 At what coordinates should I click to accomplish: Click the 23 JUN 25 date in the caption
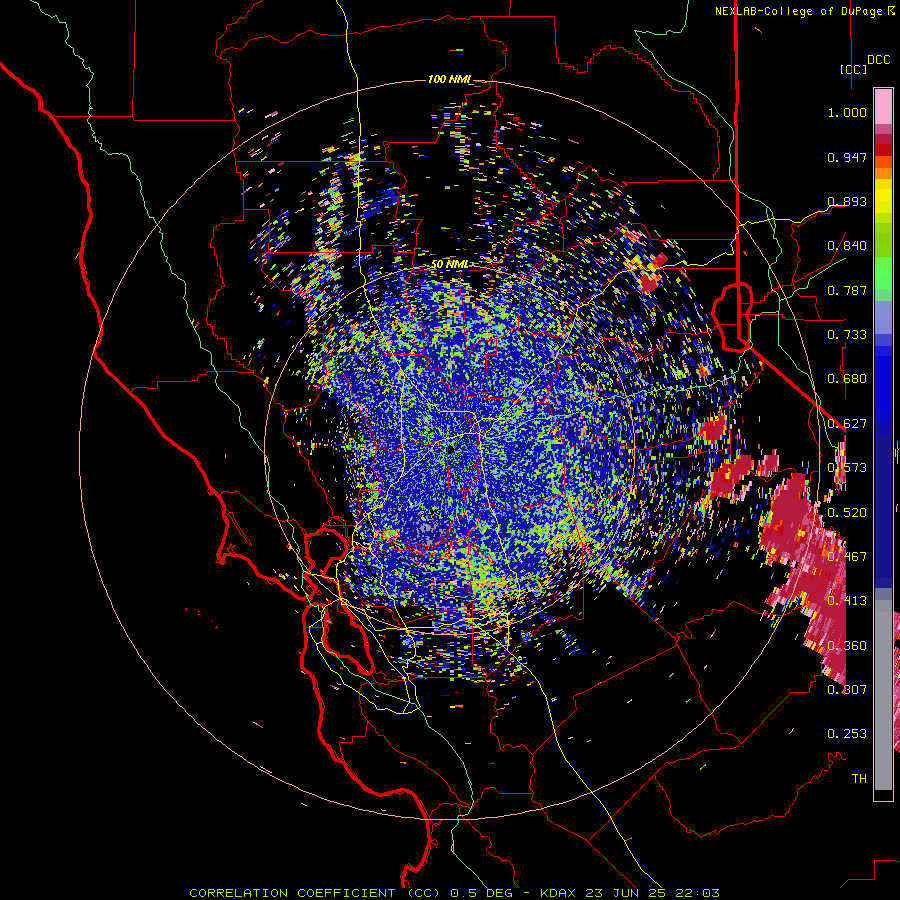point(626,893)
